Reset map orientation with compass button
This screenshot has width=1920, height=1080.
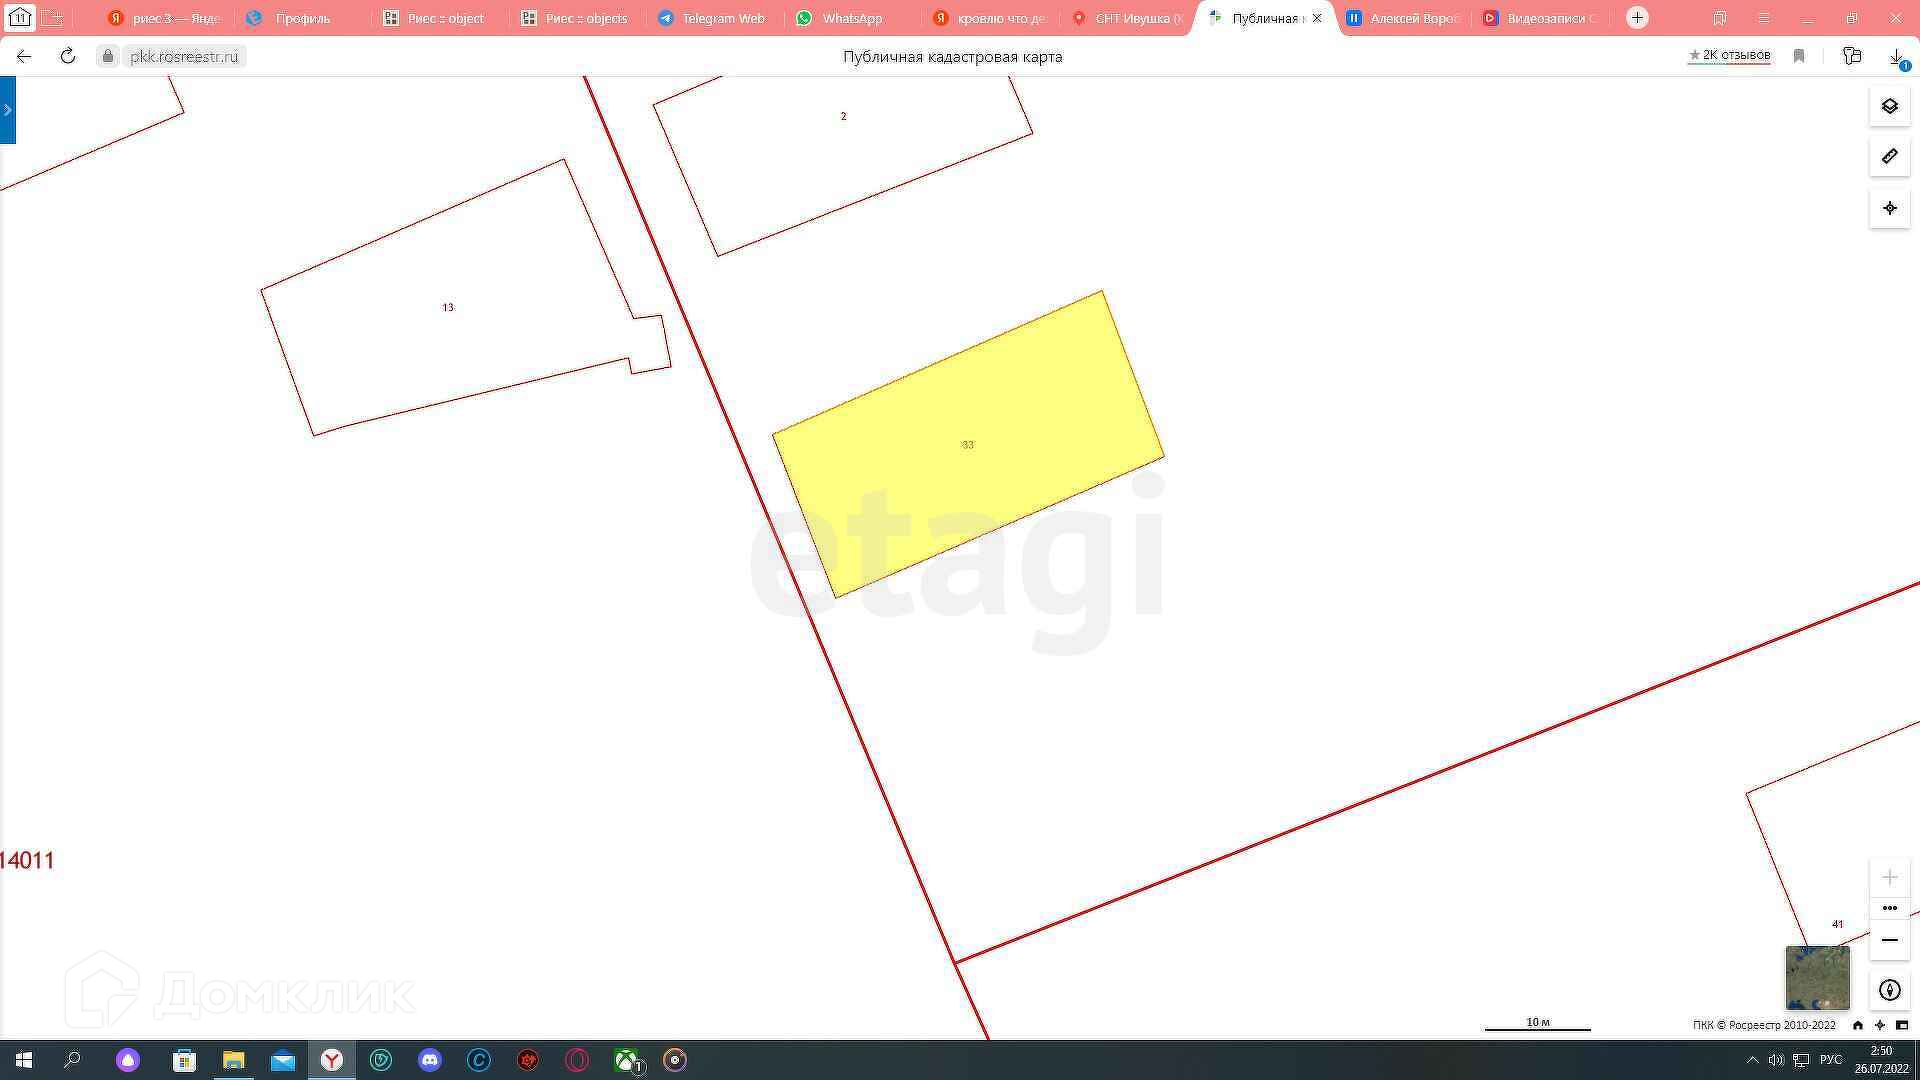pyautogui.click(x=1889, y=990)
